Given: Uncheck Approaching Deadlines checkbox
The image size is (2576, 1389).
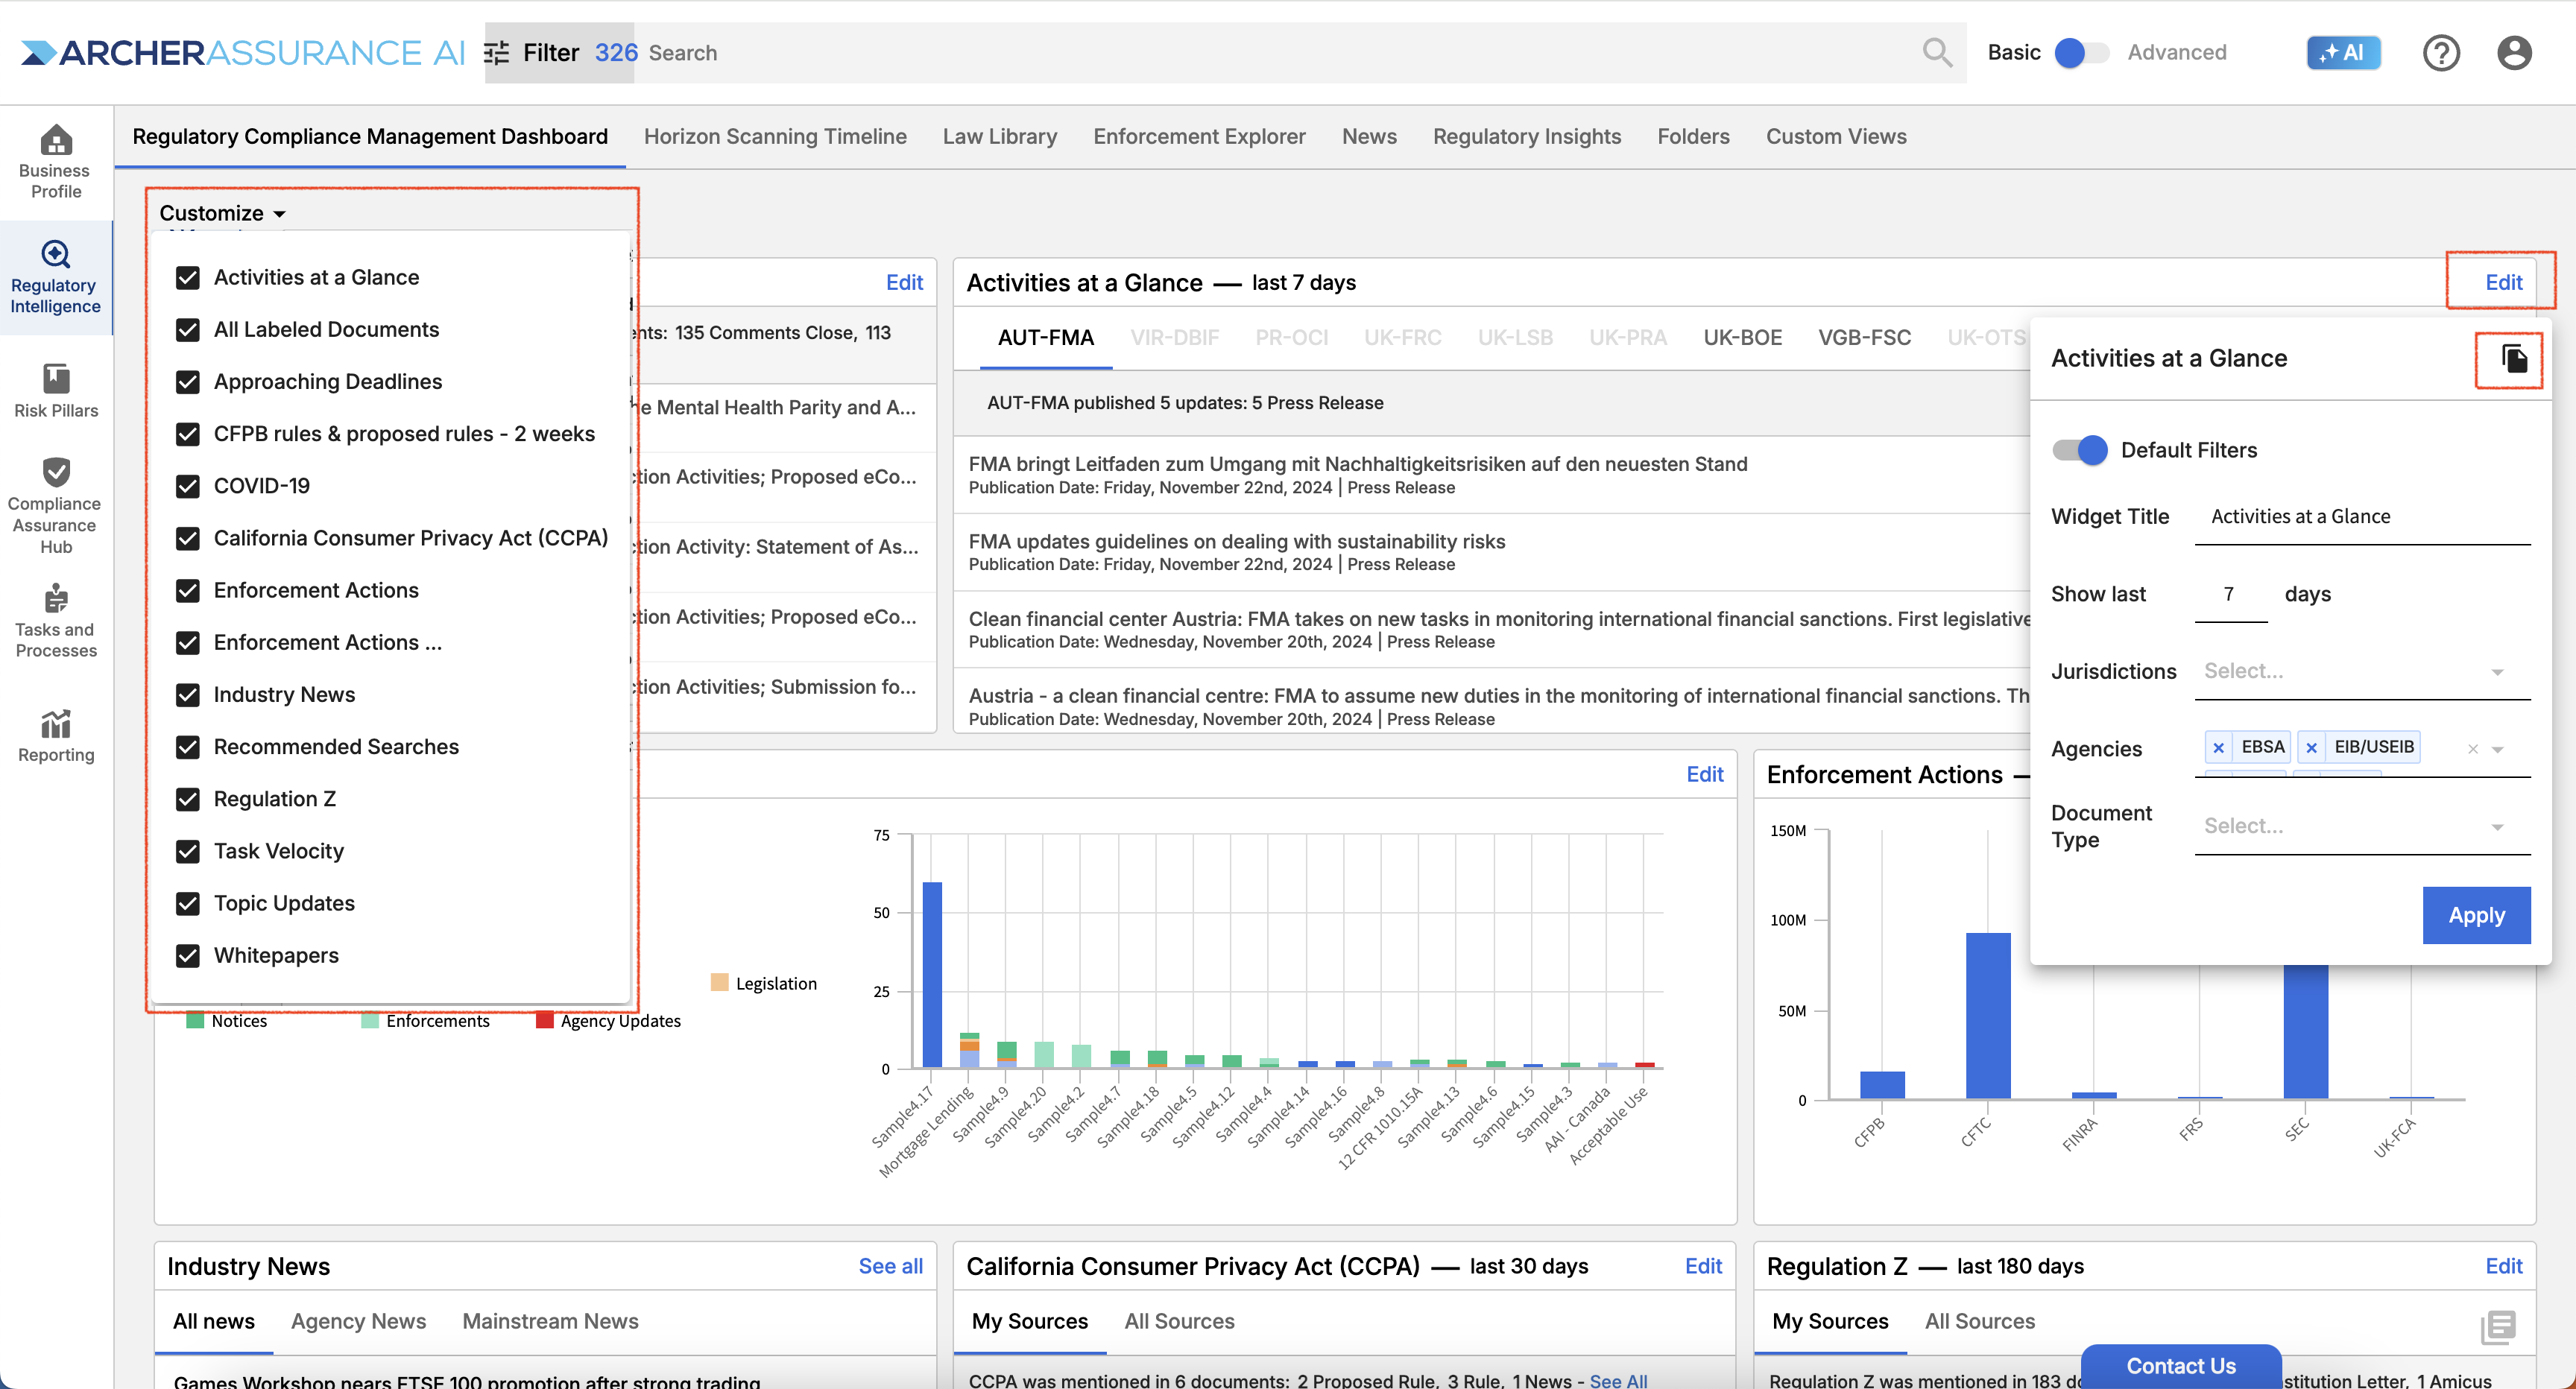Looking at the screenshot, I should click(188, 382).
